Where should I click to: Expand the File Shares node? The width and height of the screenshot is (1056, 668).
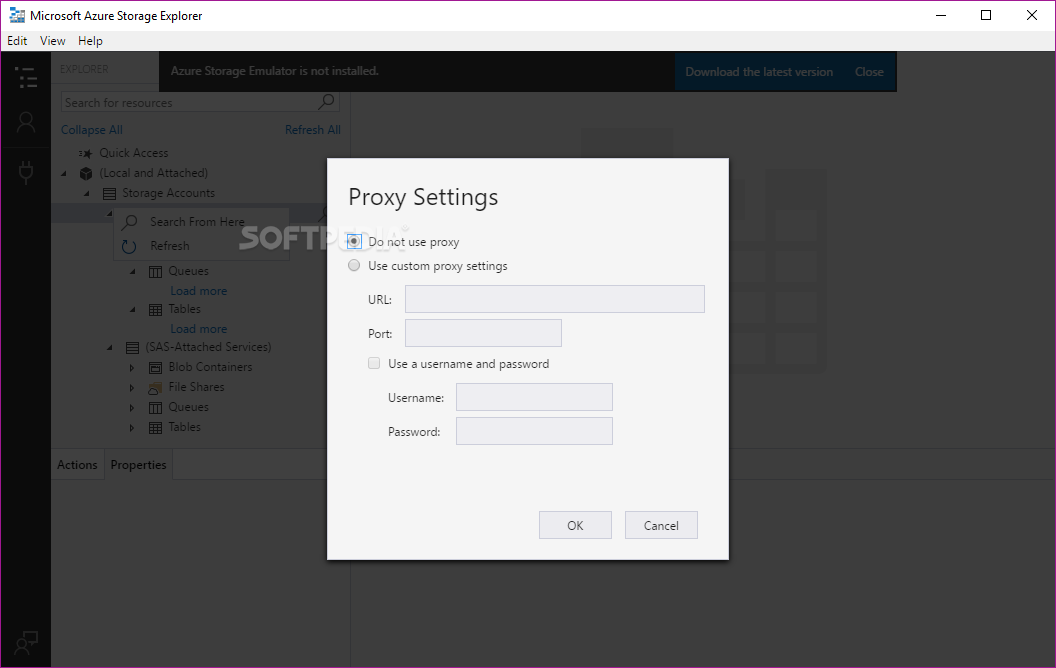(132, 388)
